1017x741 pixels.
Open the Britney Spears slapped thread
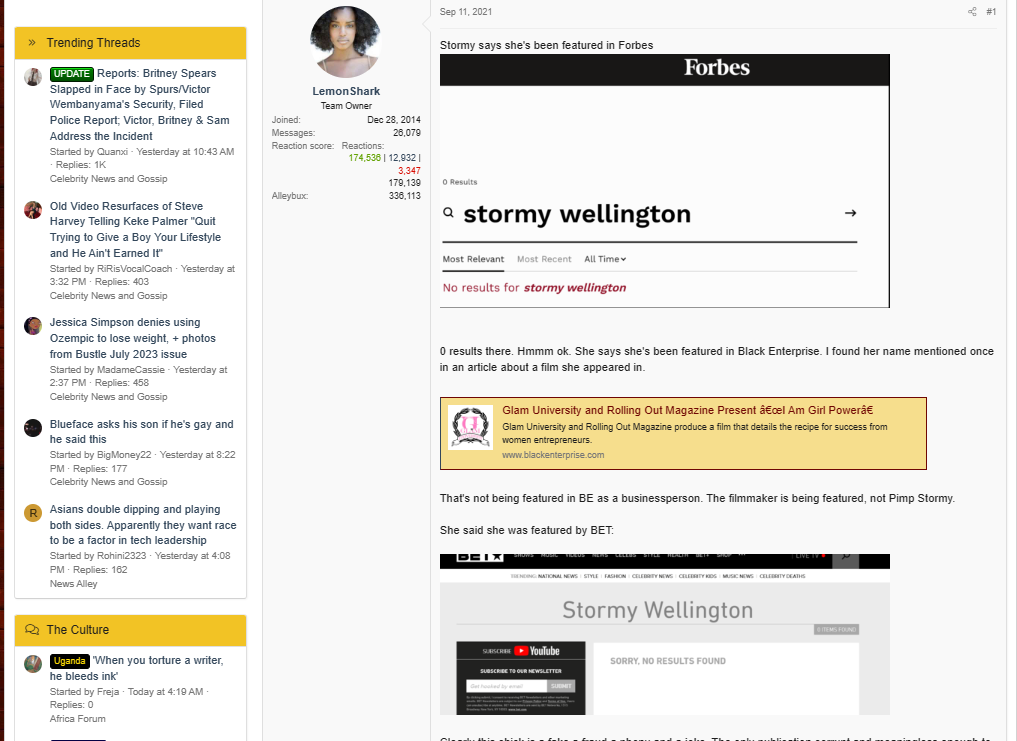[139, 104]
